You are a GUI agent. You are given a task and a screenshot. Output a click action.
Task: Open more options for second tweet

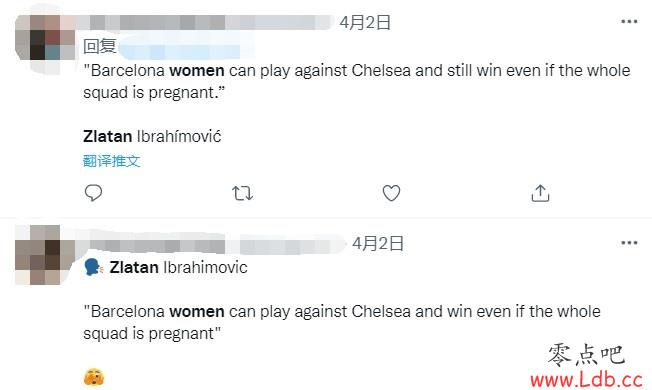[629, 243]
